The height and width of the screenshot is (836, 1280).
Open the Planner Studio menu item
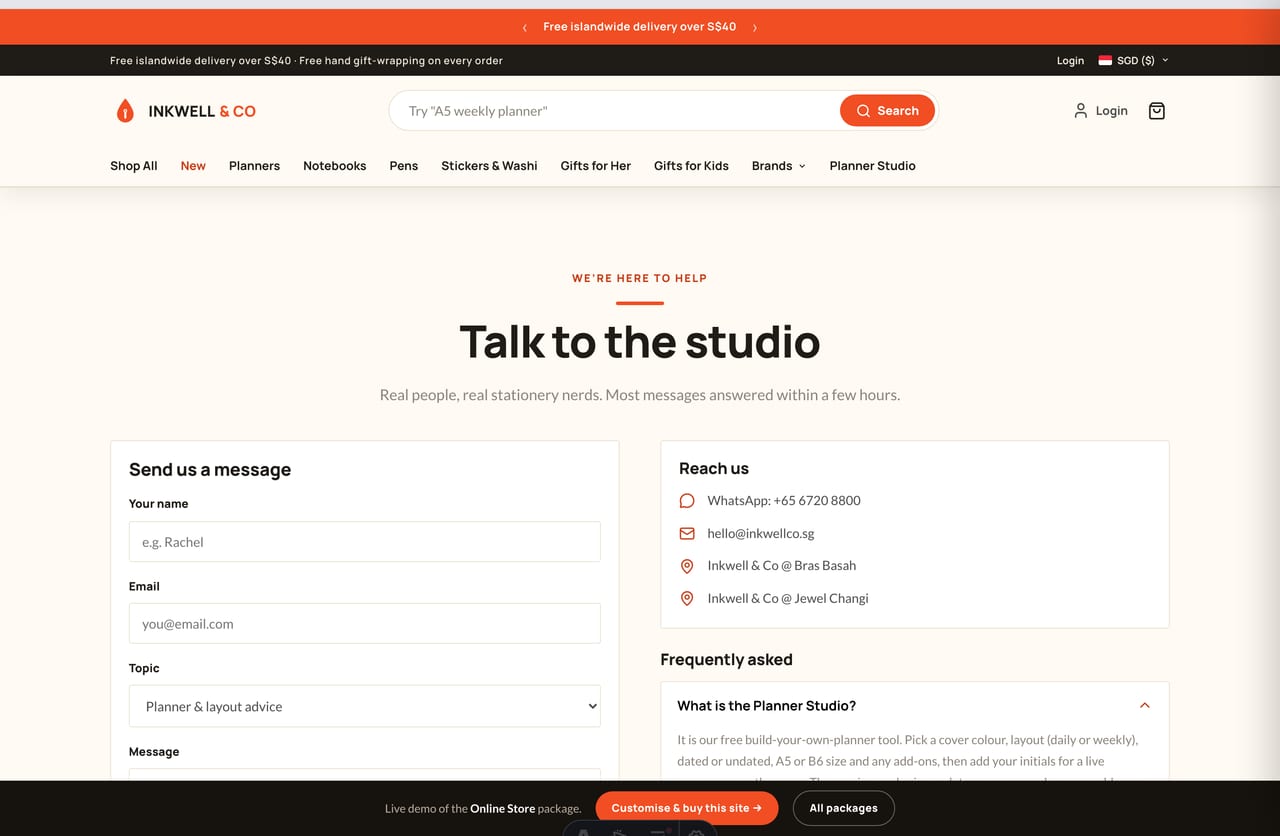pyautogui.click(x=873, y=166)
